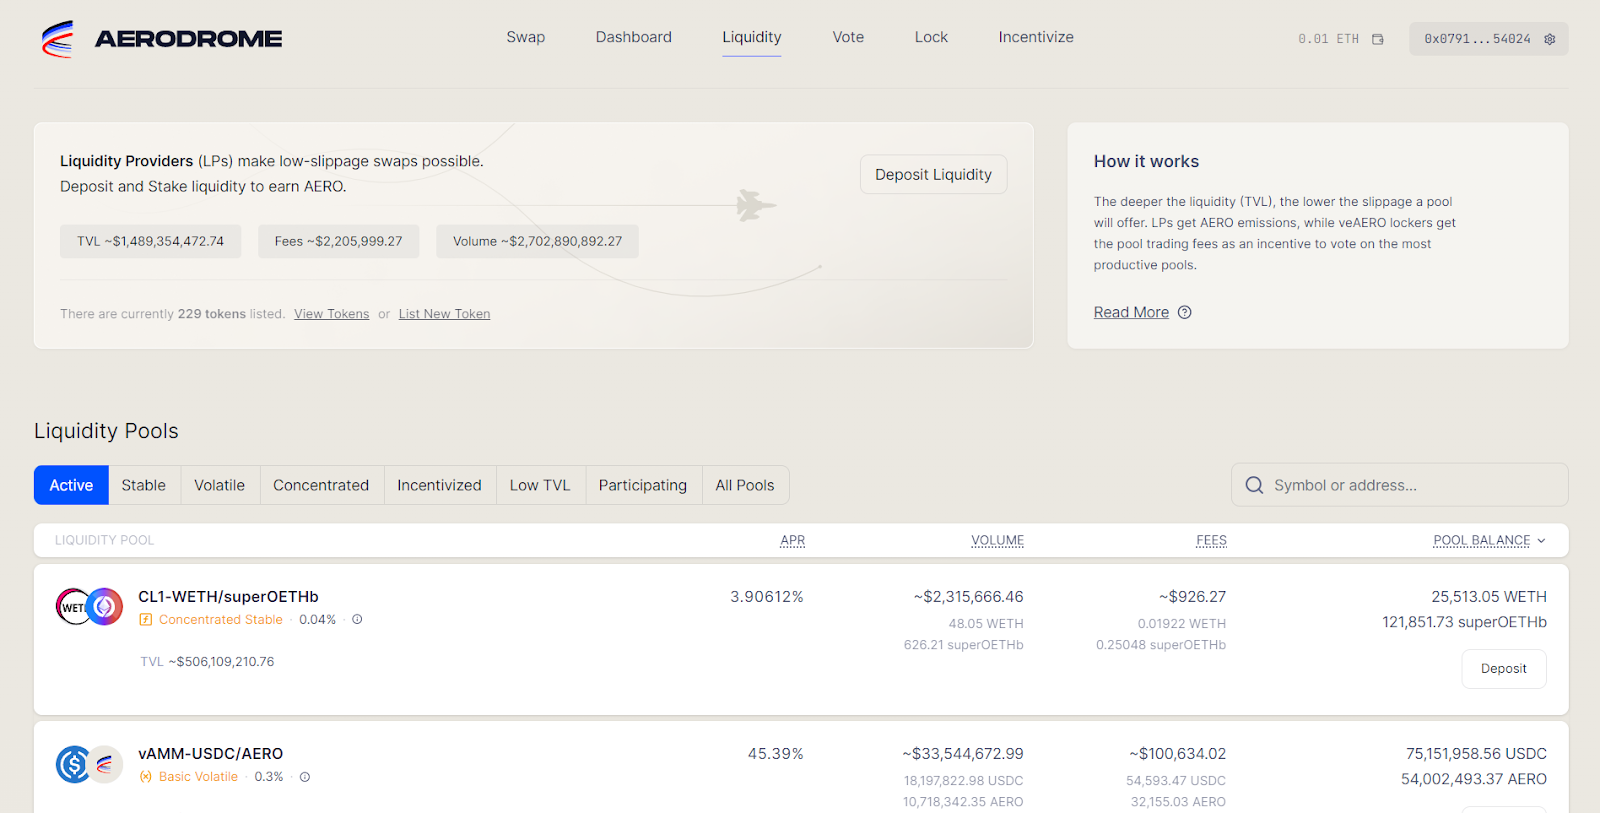
Task: Click Liquidity Pools heading
Action: [x=106, y=431]
